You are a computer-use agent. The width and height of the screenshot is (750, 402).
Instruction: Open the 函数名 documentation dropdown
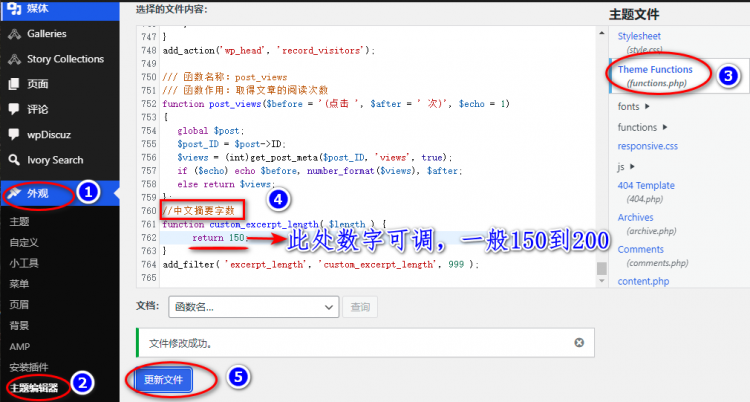(x=254, y=307)
